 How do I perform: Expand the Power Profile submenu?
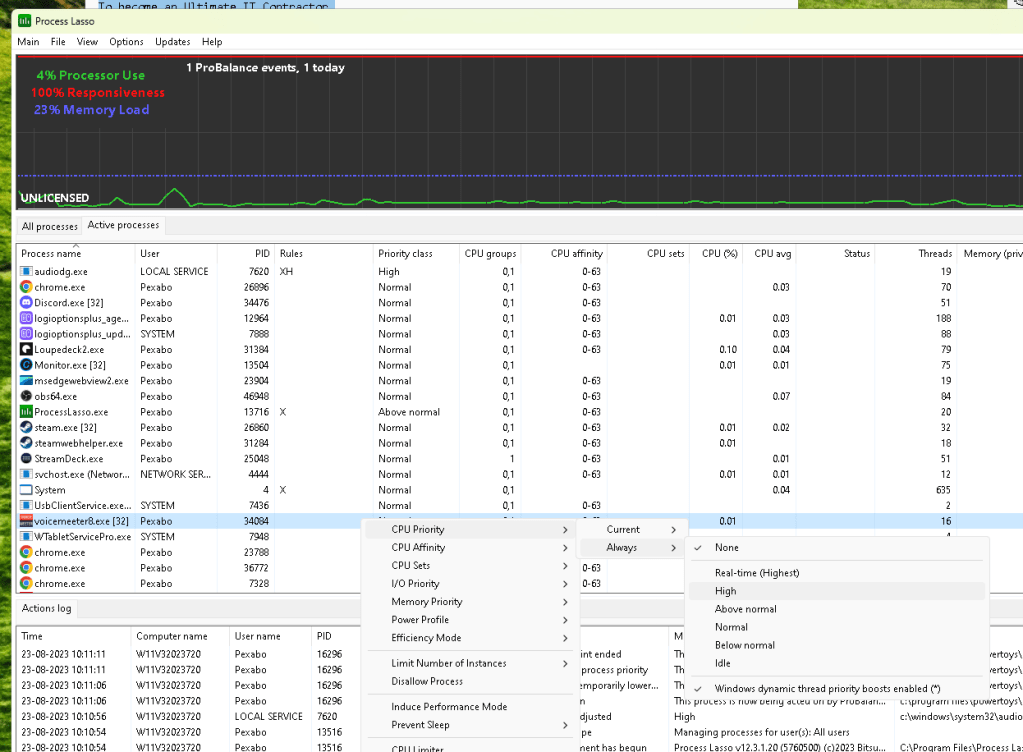(468, 620)
